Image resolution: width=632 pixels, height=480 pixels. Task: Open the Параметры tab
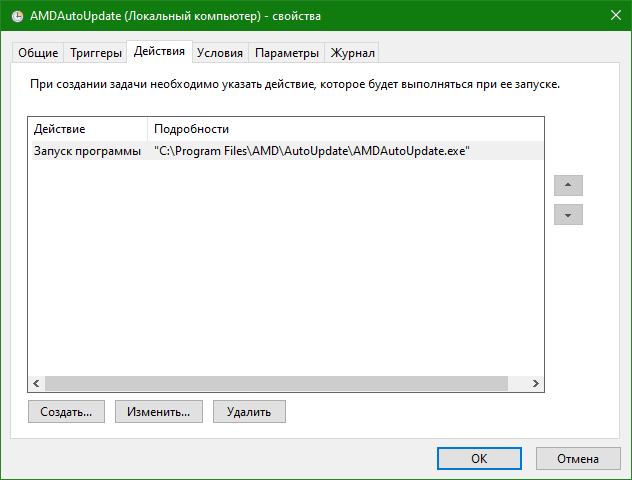[287, 53]
